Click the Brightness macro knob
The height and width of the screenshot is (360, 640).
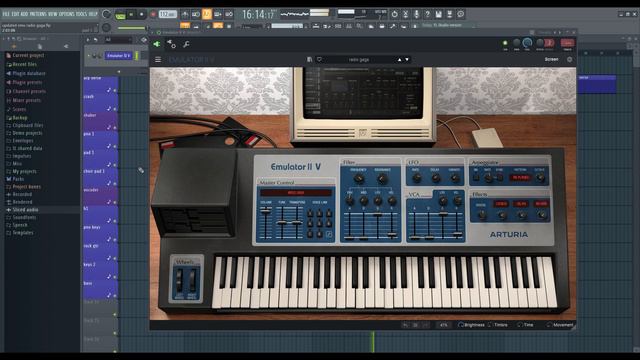[x=461, y=325]
